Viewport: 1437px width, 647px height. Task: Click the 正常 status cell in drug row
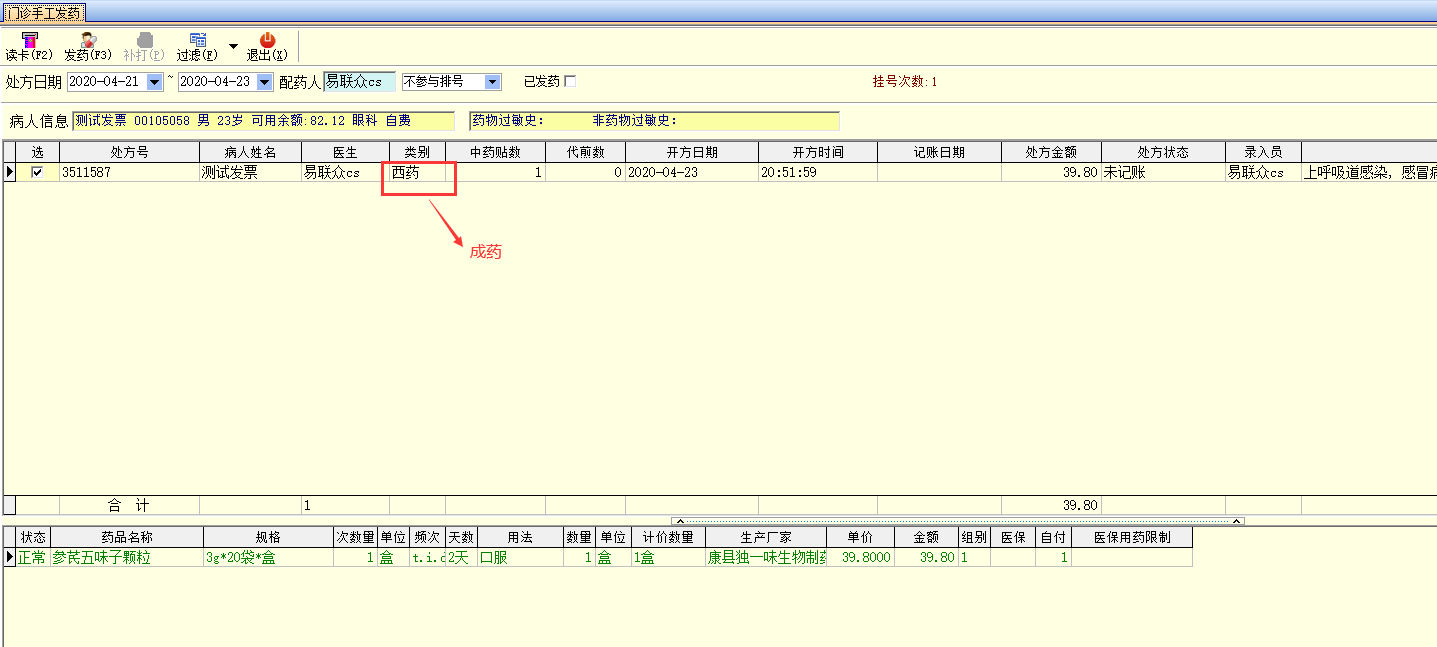click(x=32, y=557)
